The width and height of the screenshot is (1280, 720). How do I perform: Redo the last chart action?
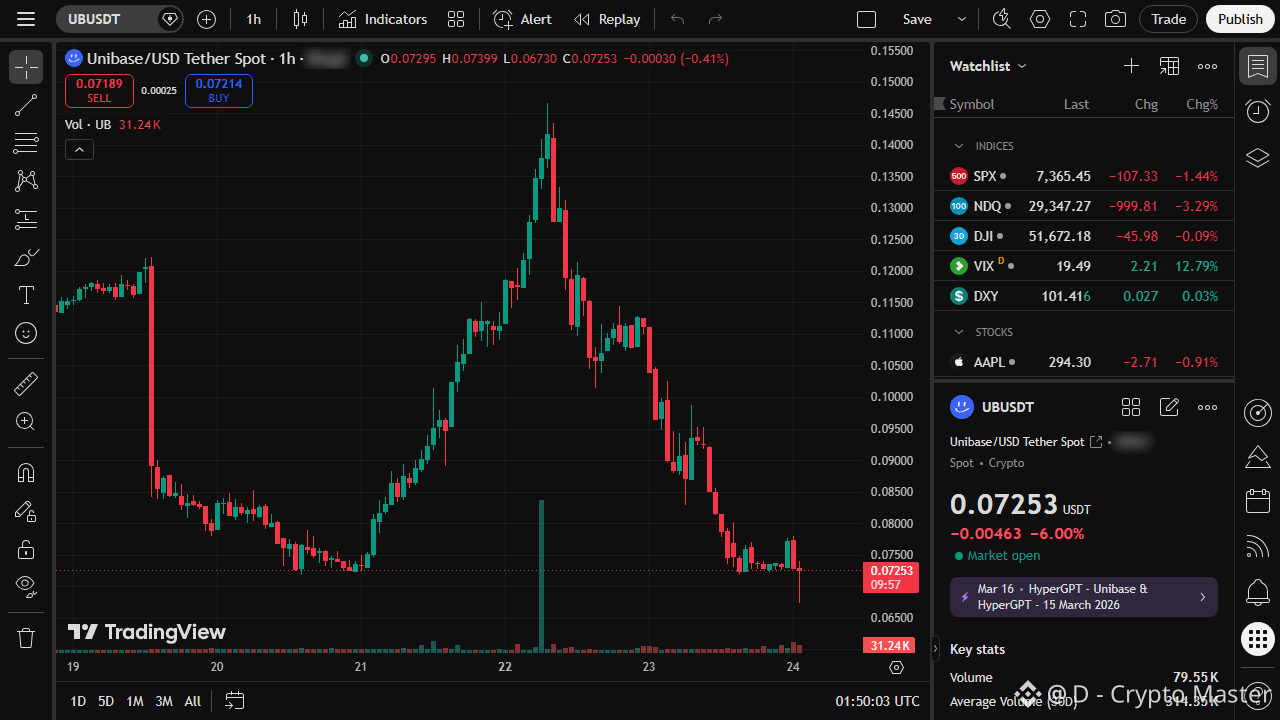point(715,19)
